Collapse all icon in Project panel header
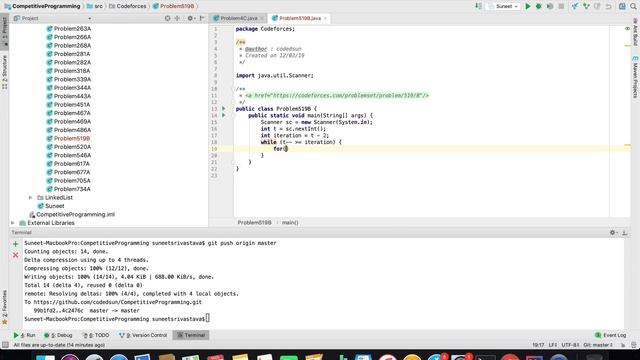This screenshot has height=360, width=640. (x=178, y=18)
